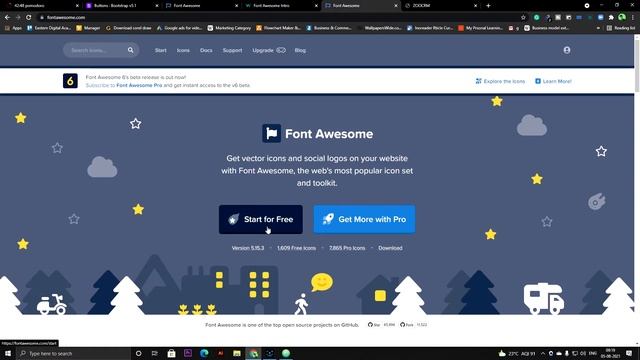Open the Support navigation item
This screenshot has height=360, width=640.
tap(232, 50)
